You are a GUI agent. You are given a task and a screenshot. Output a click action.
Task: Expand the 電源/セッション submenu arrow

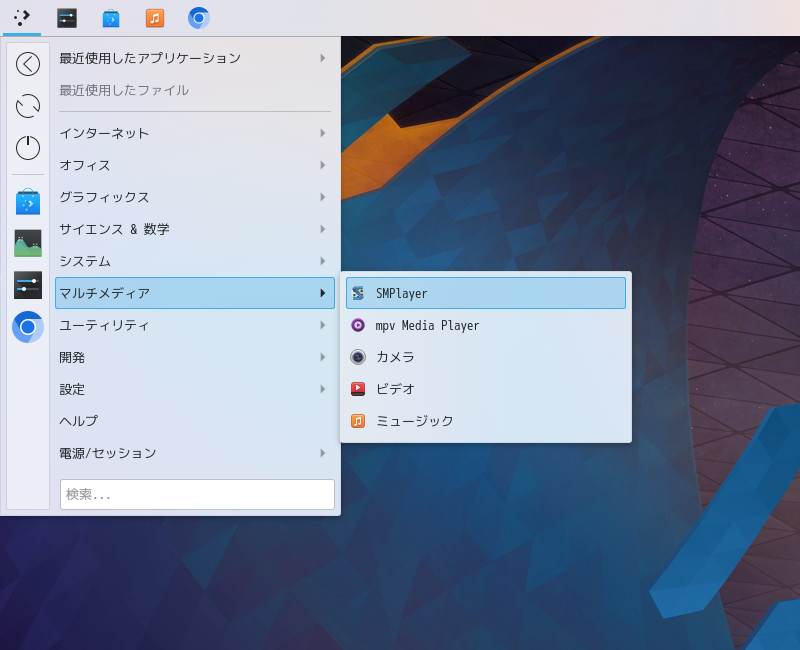[x=323, y=453]
